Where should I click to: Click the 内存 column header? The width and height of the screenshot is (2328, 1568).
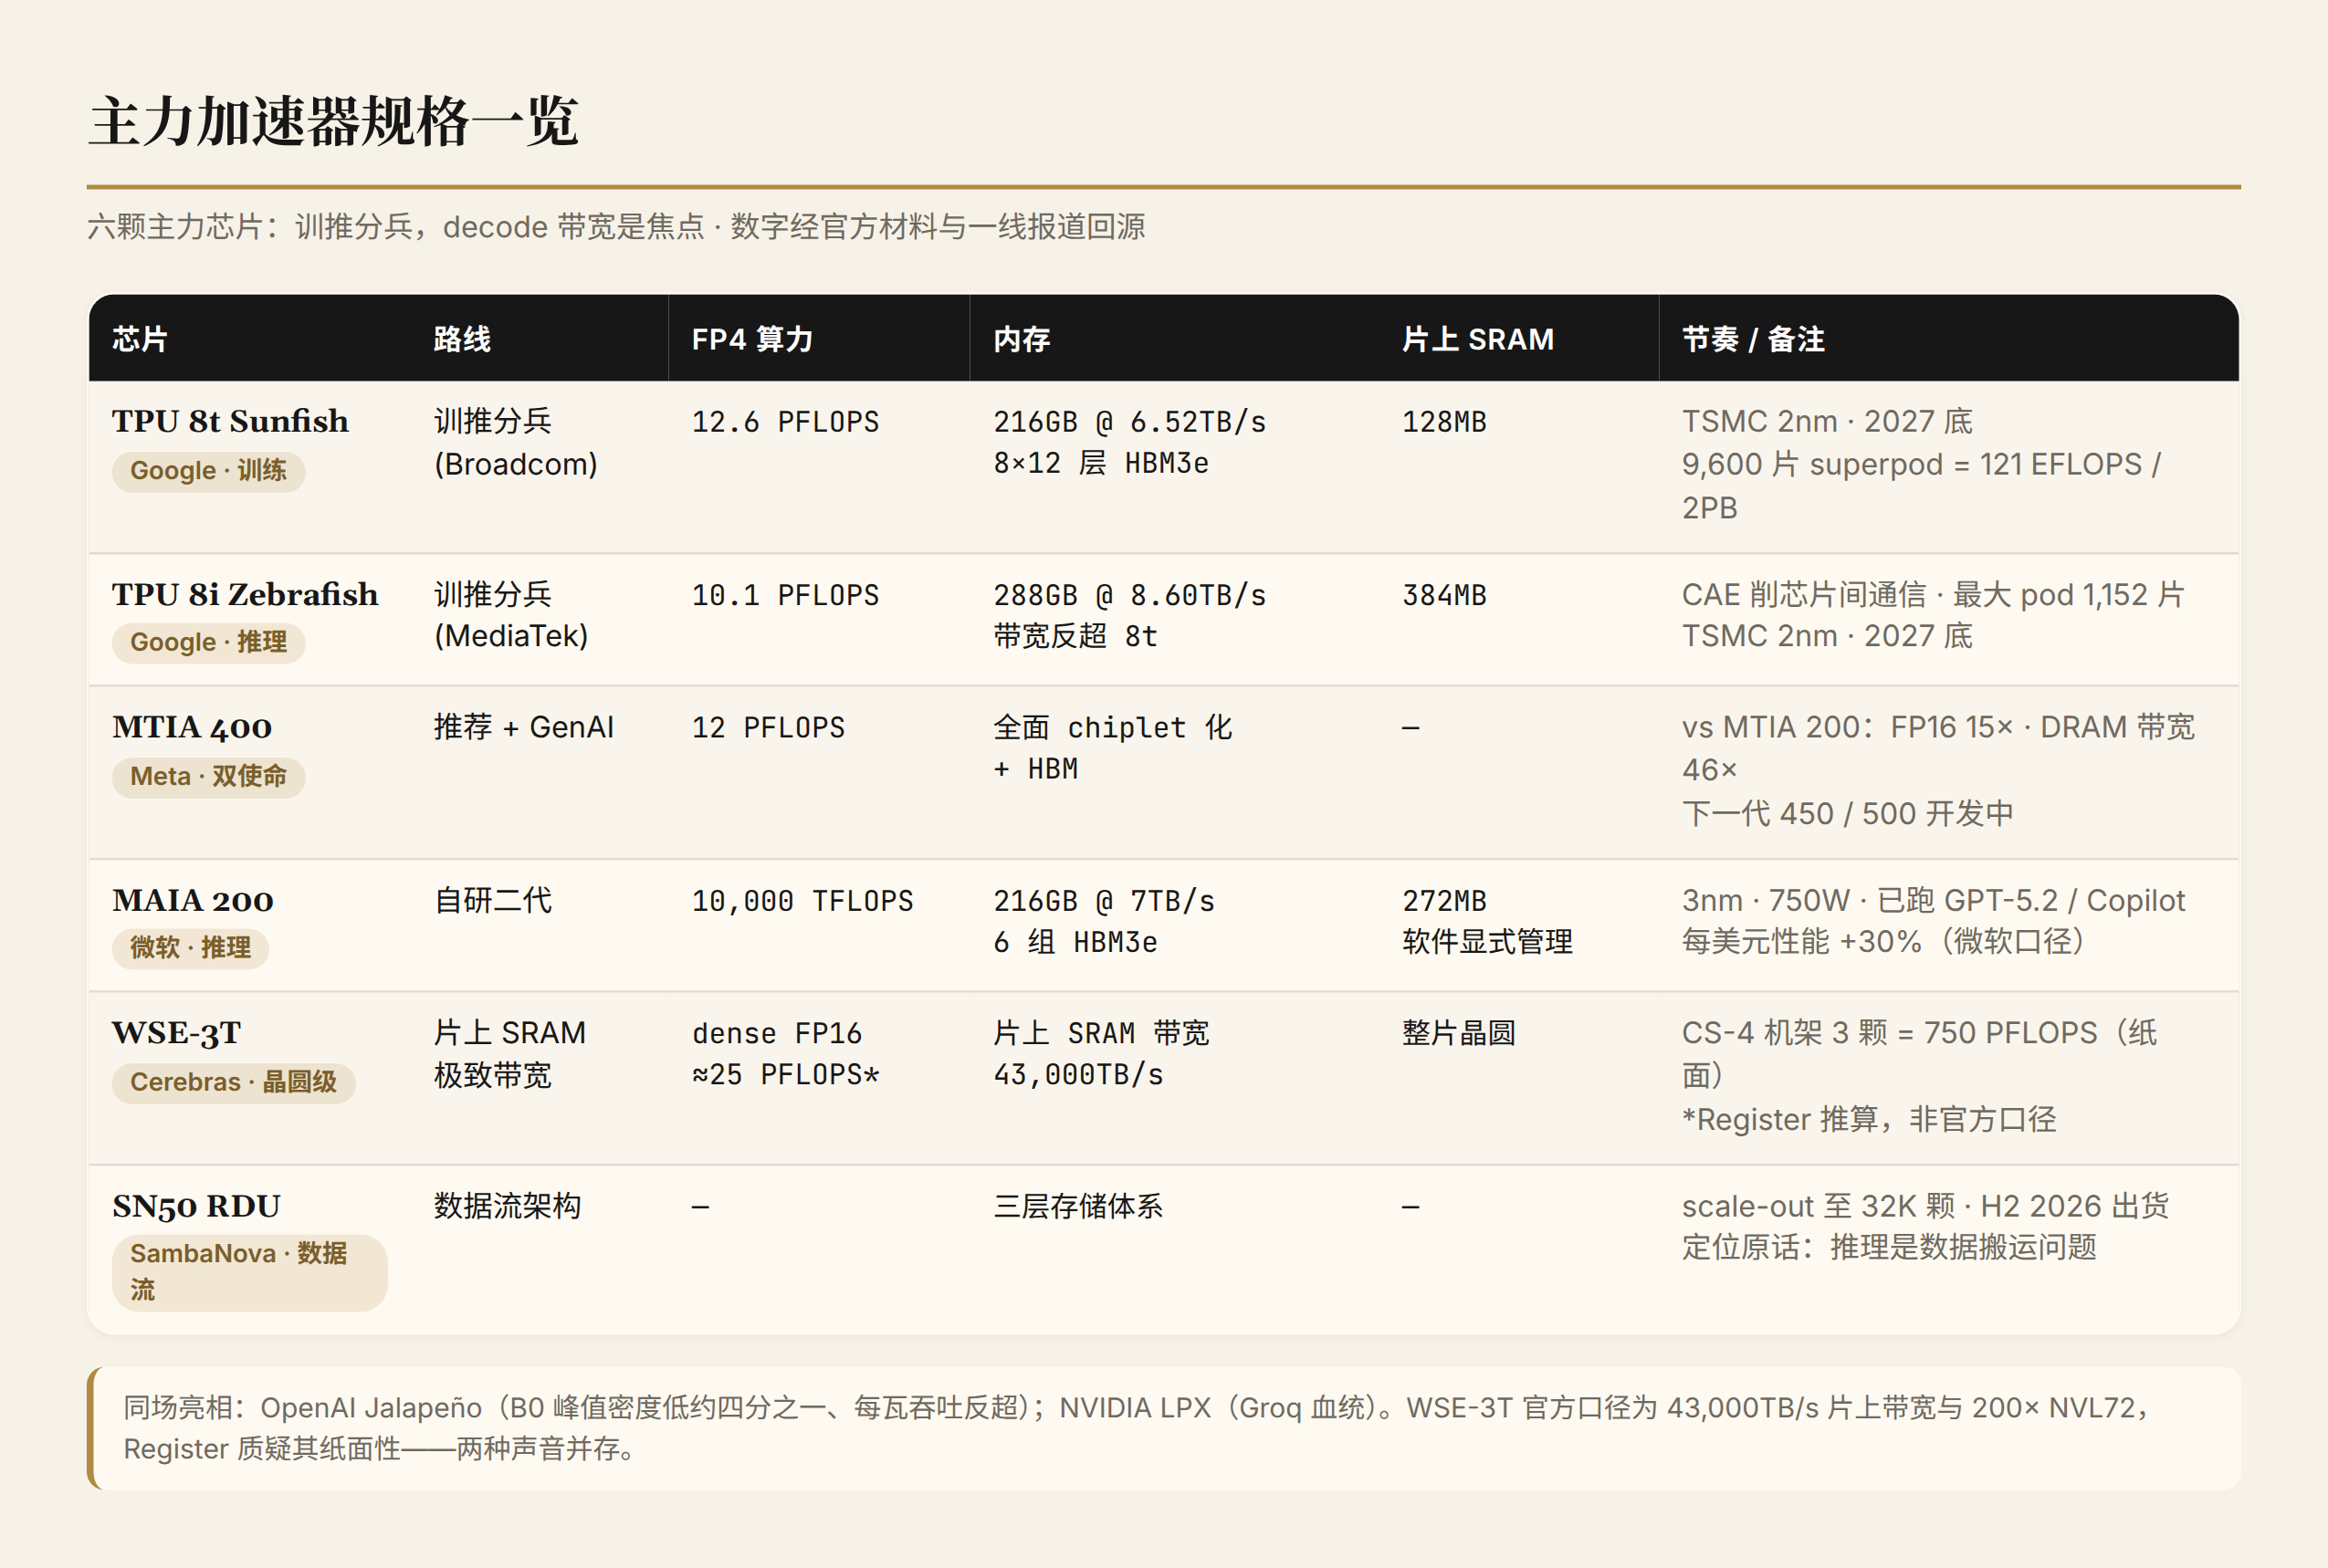pos(1021,339)
